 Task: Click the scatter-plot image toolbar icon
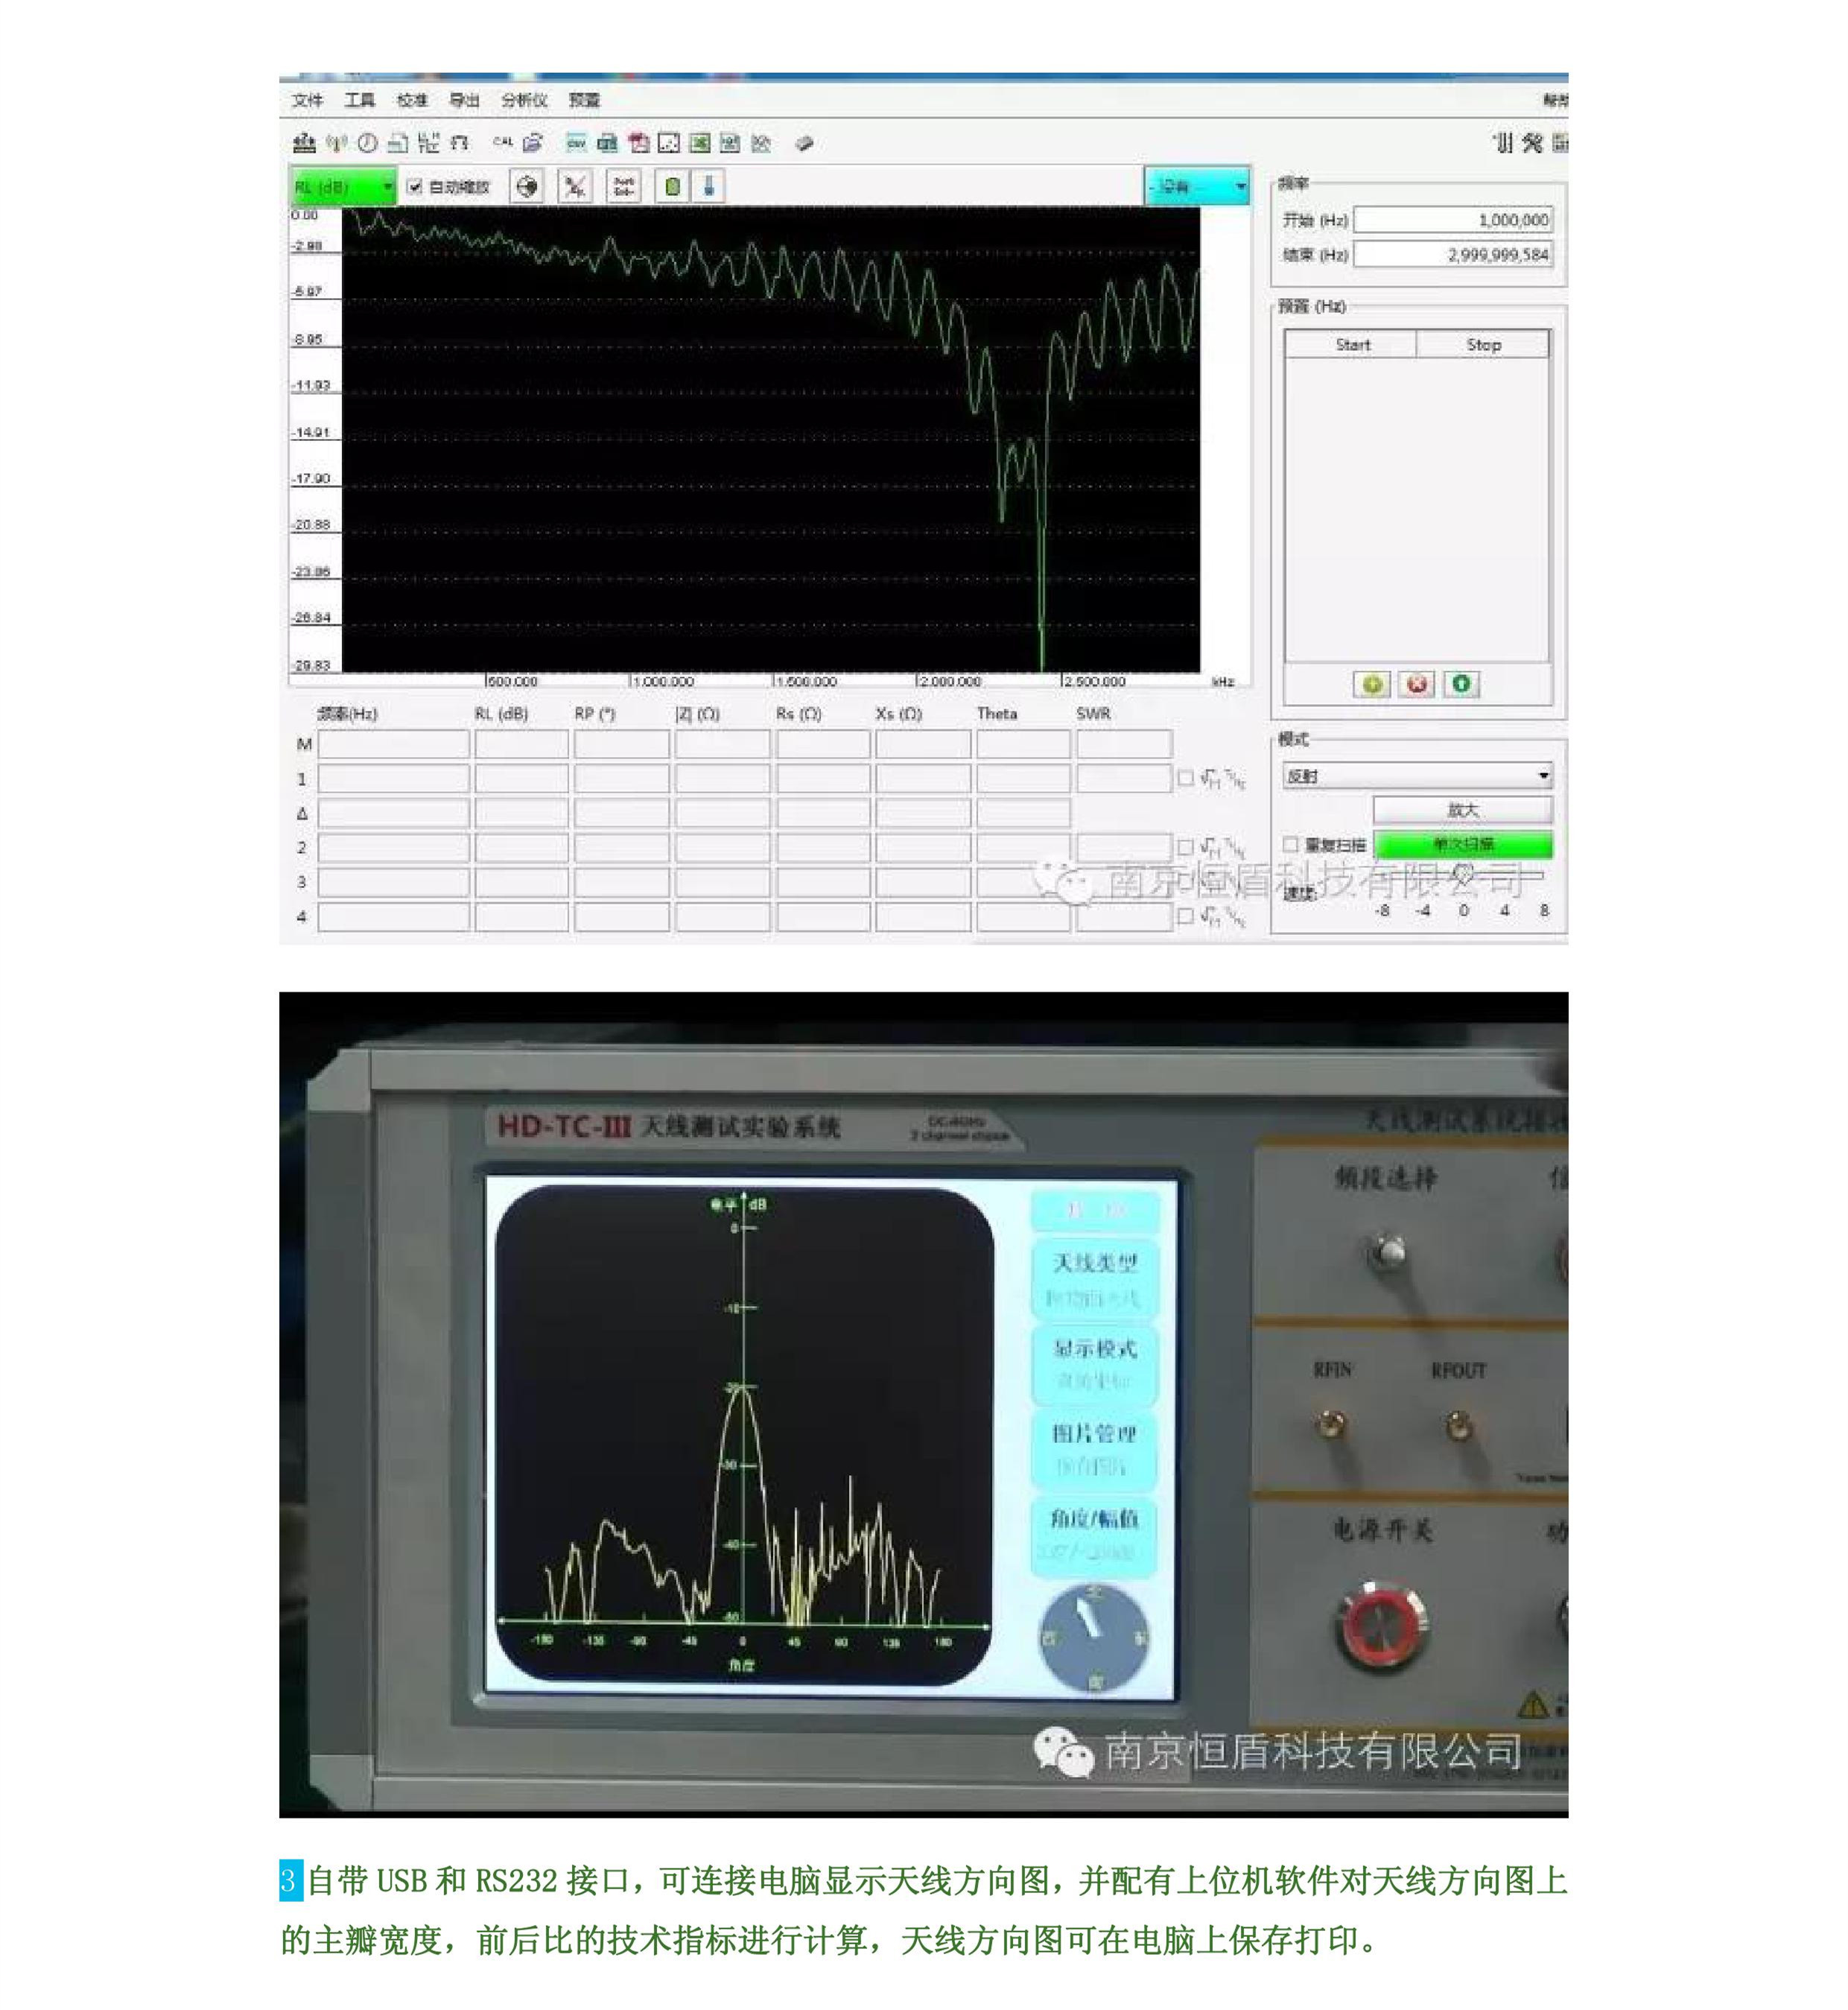point(669,143)
